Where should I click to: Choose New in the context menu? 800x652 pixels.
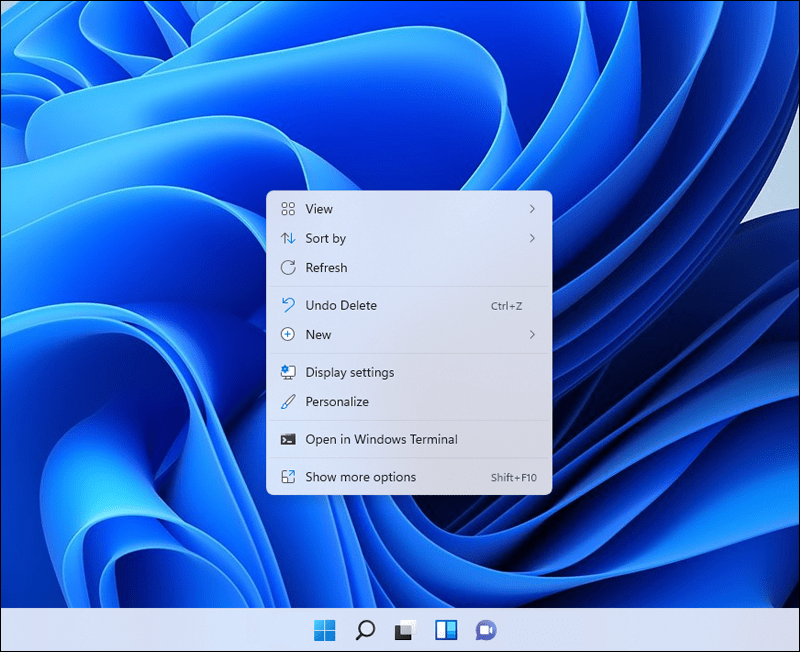pyautogui.click(x=409, y=334)
